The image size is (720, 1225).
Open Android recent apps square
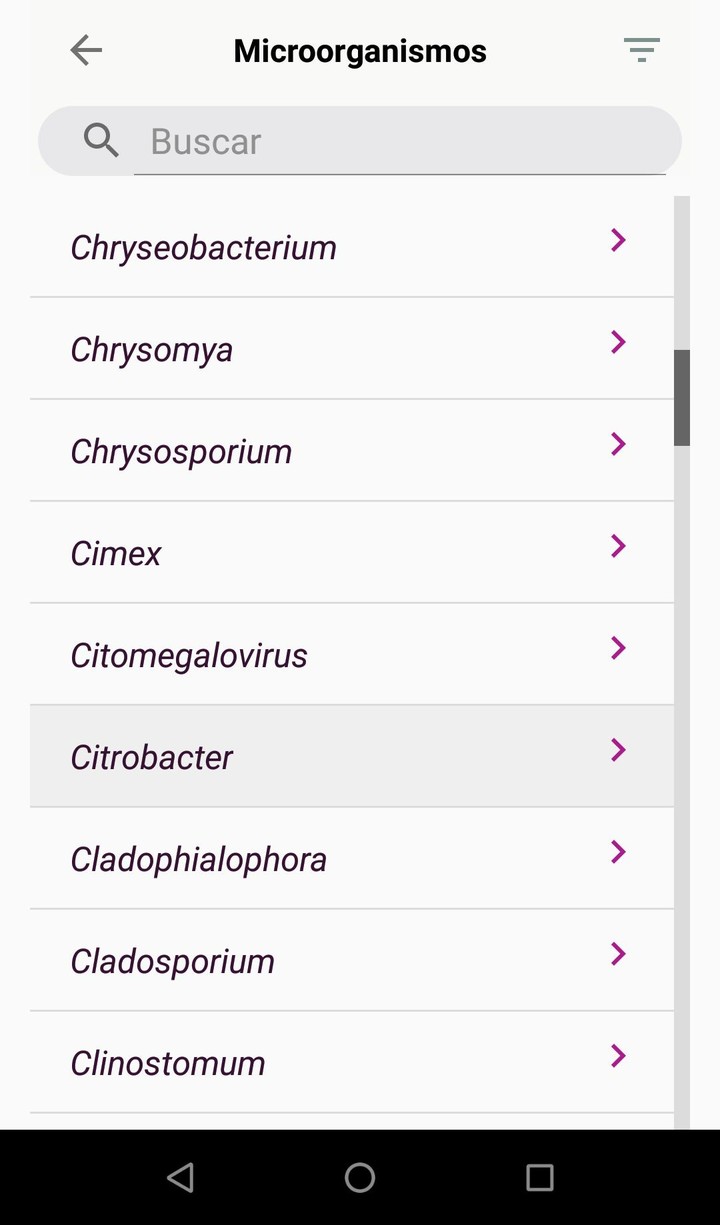click(540, 1178)
